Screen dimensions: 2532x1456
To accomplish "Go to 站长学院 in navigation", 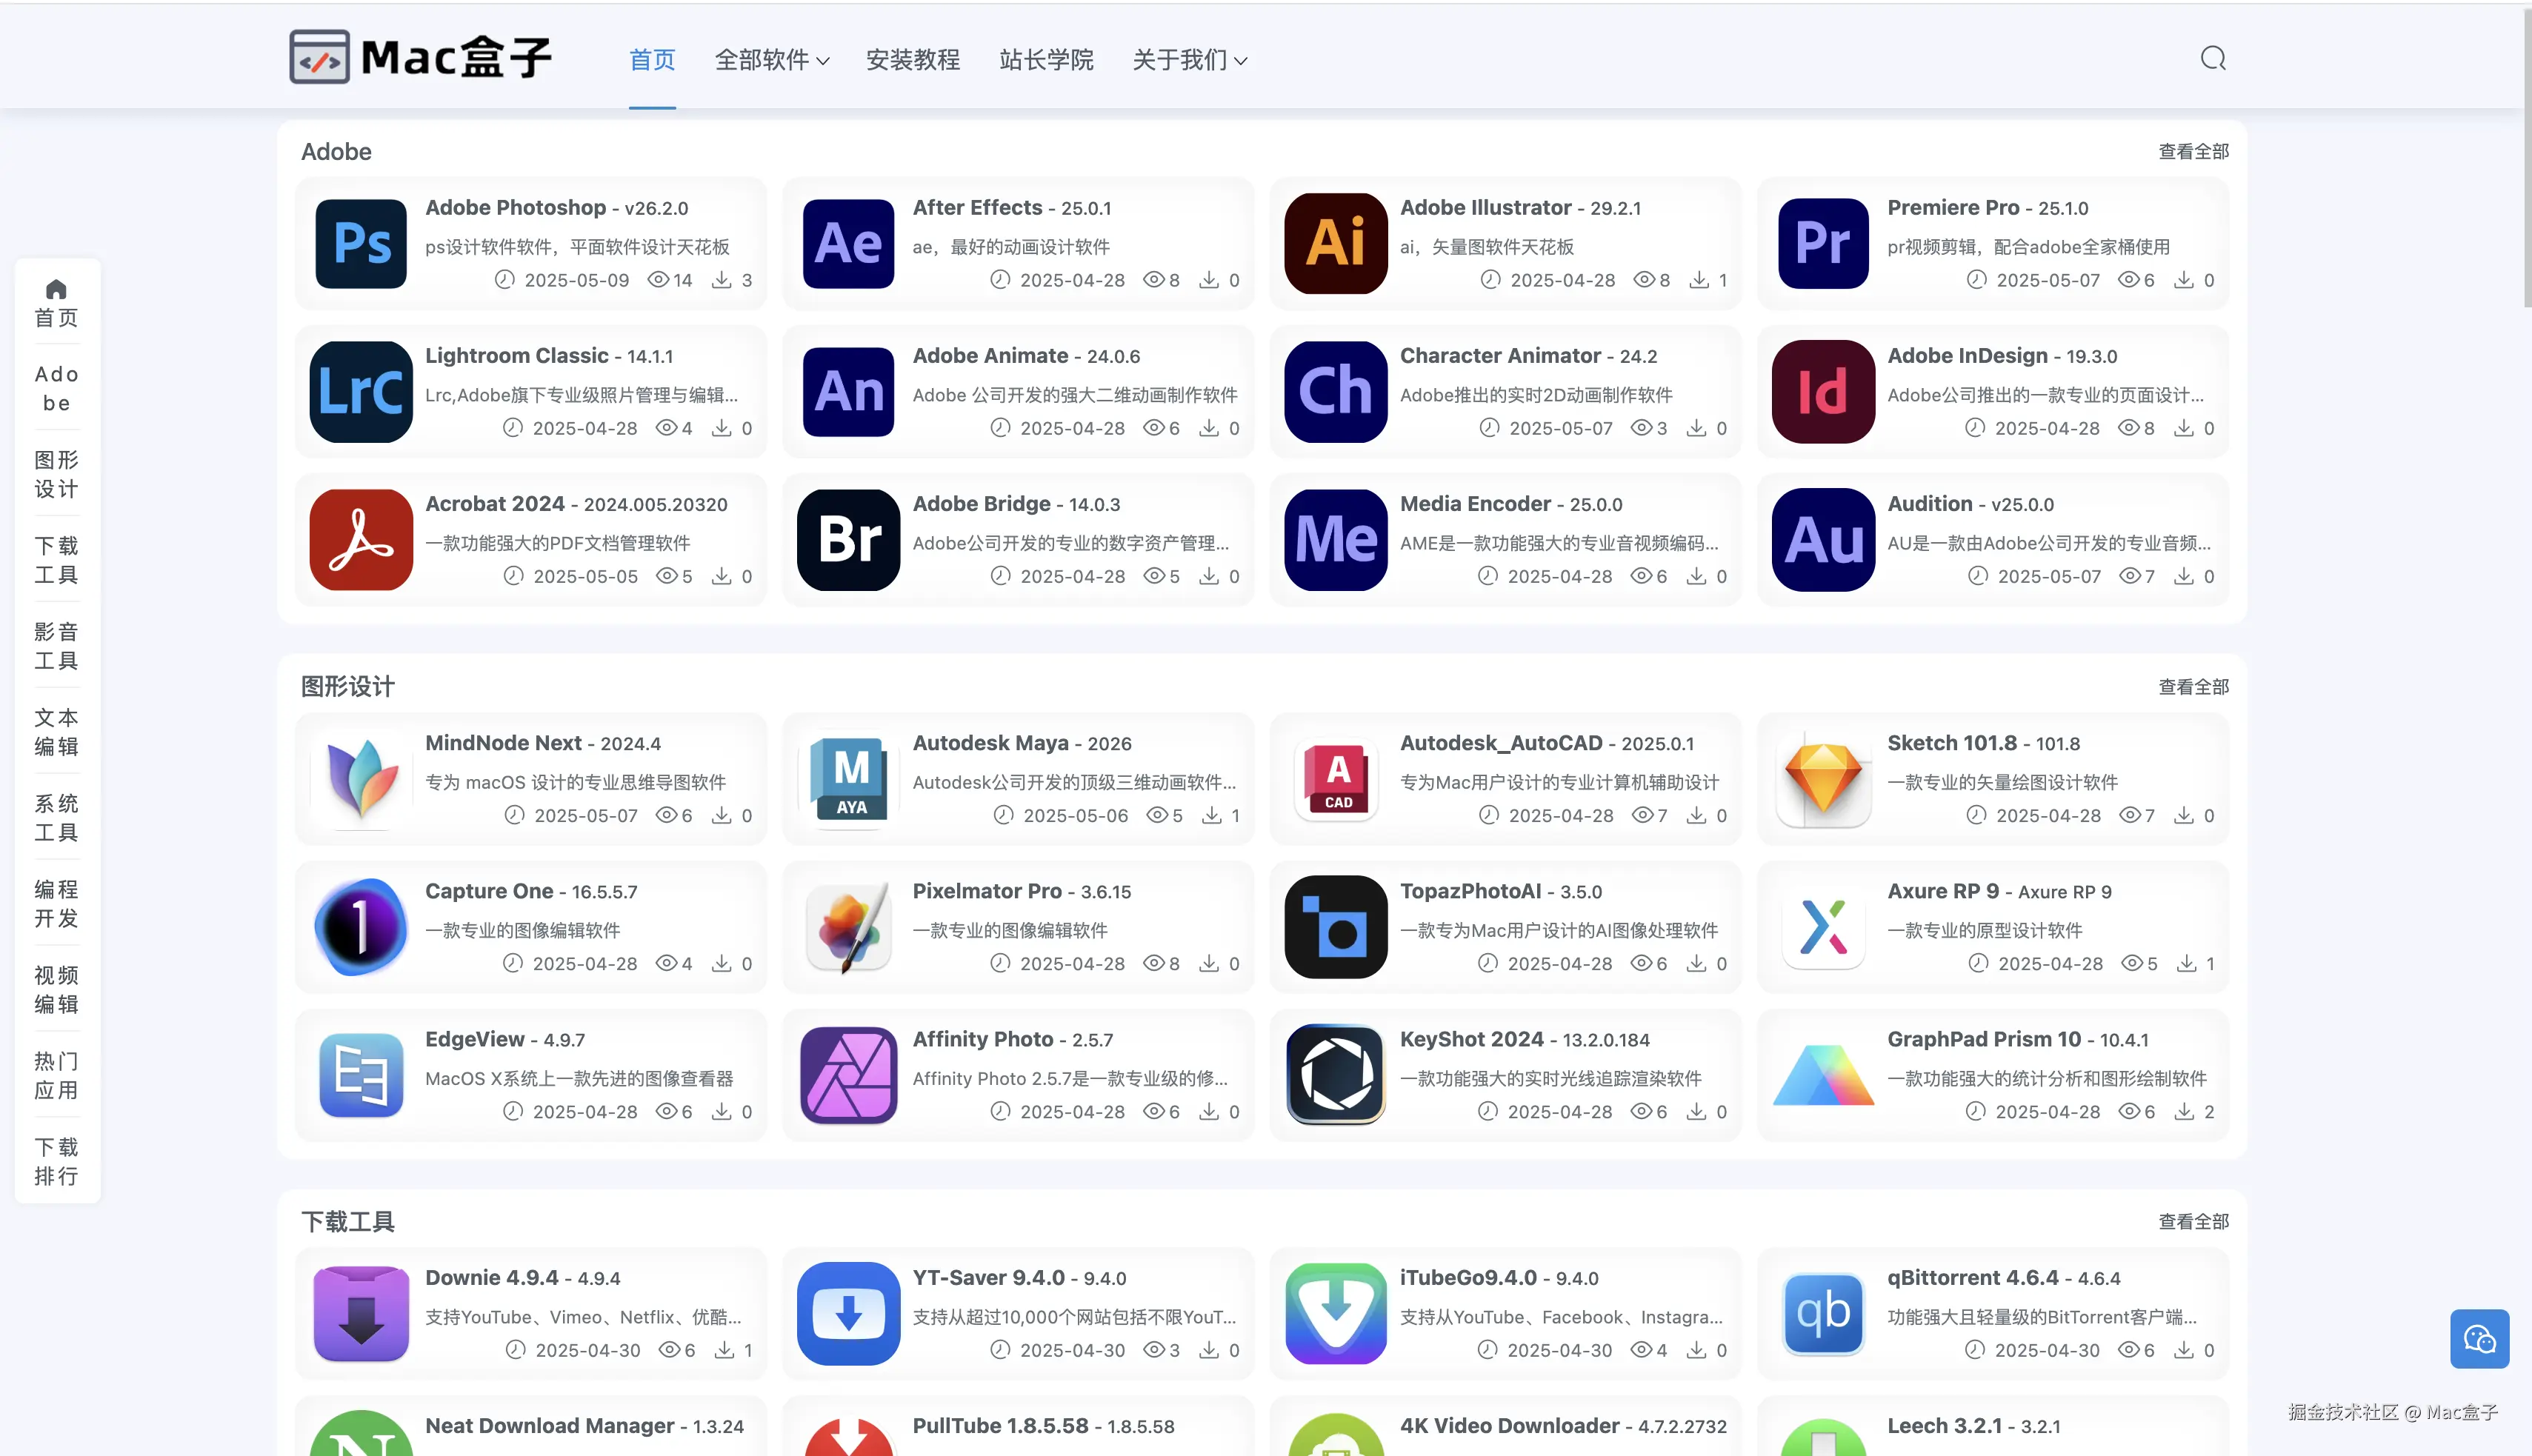I will coord(1046,60).
